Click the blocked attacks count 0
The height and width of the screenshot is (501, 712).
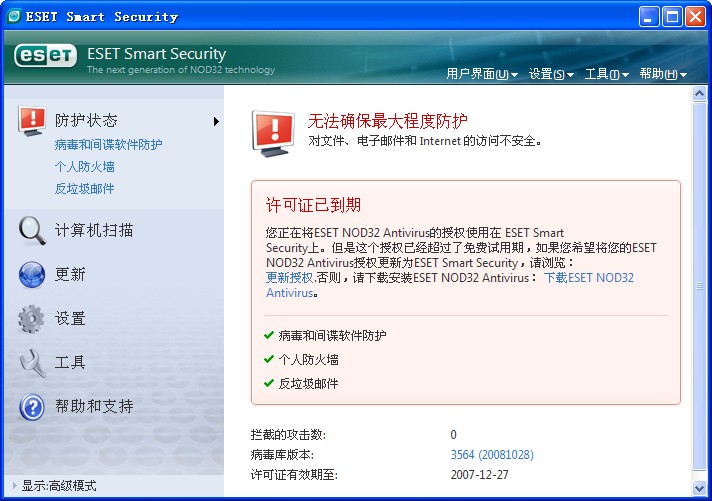pos(453,435)
